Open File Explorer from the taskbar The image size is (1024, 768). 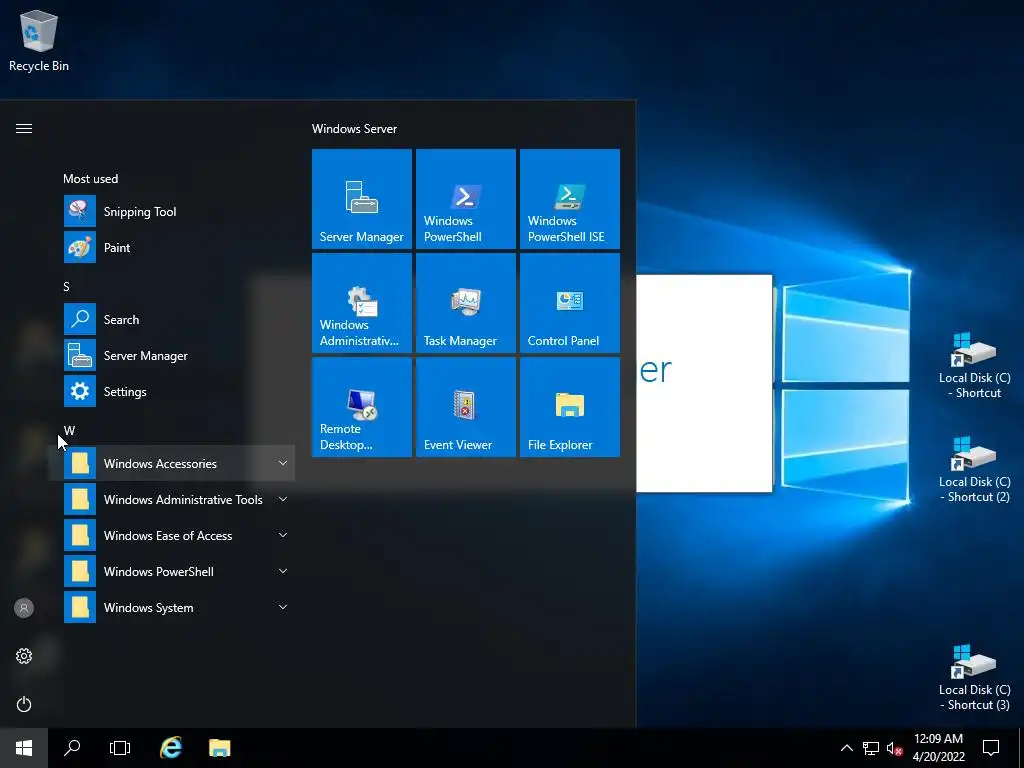(x=220, y=748)
